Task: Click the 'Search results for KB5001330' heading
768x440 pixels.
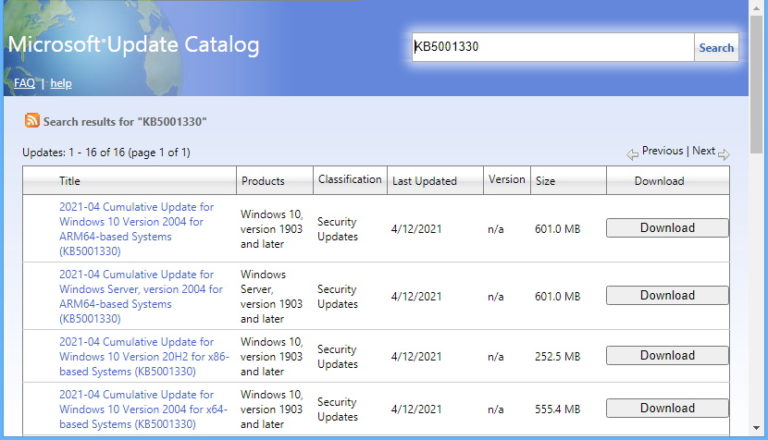Action: click(125, 122)
